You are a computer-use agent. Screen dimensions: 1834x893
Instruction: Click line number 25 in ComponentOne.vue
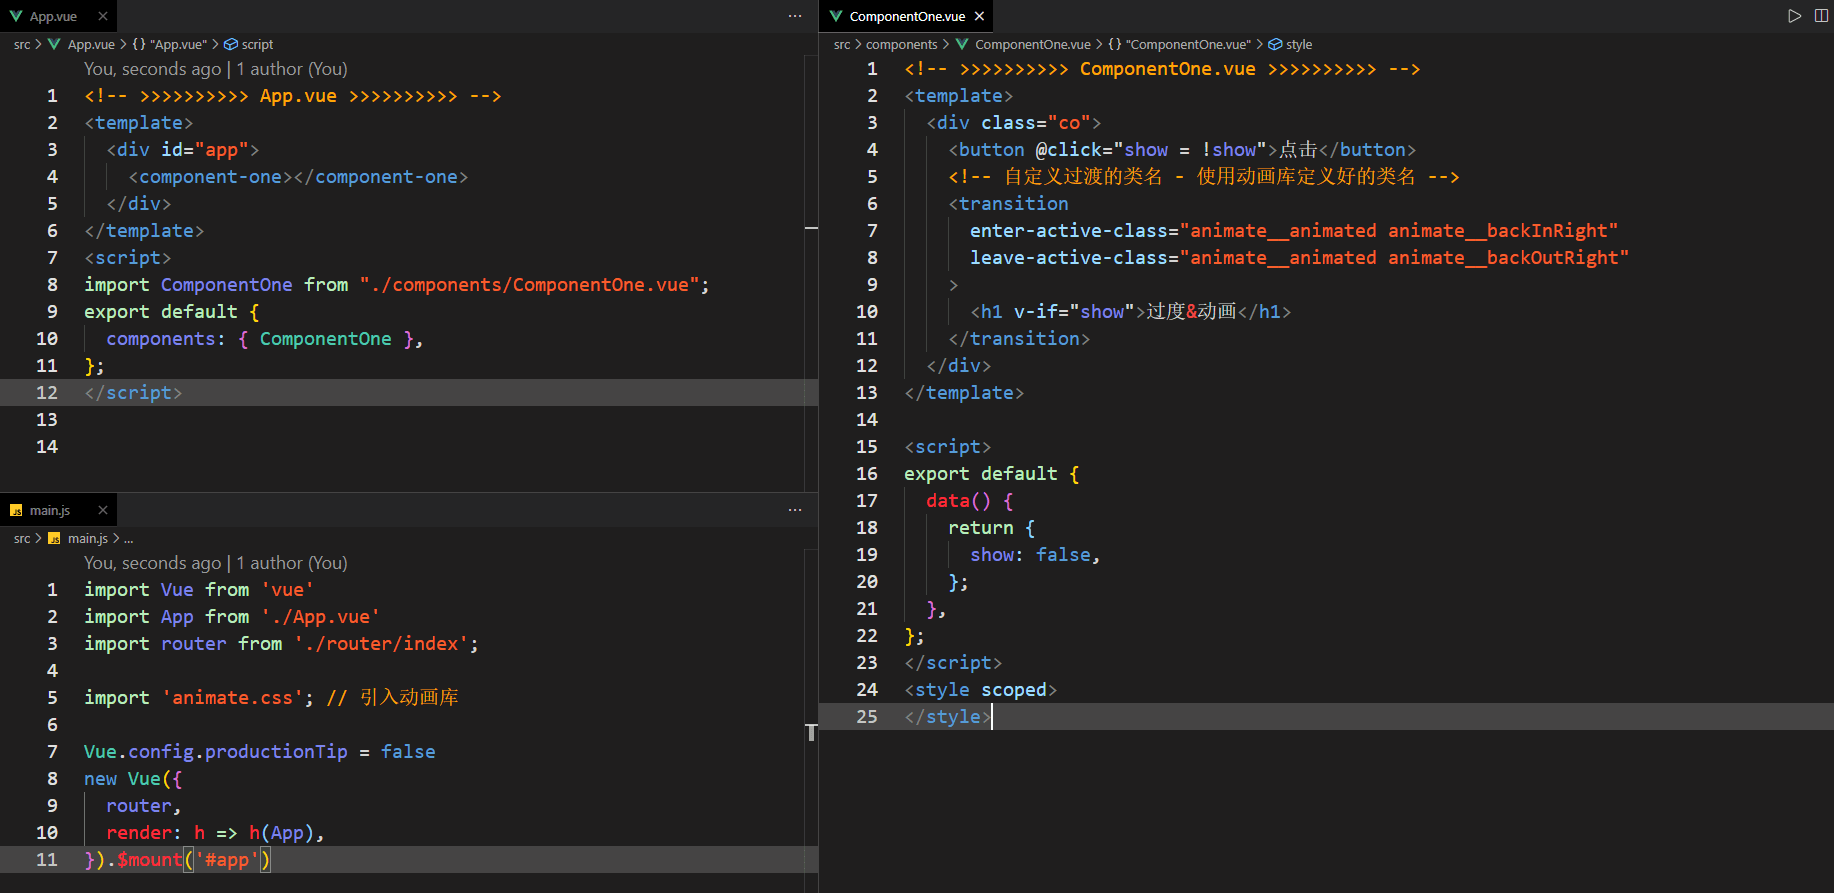pos(867,716)
